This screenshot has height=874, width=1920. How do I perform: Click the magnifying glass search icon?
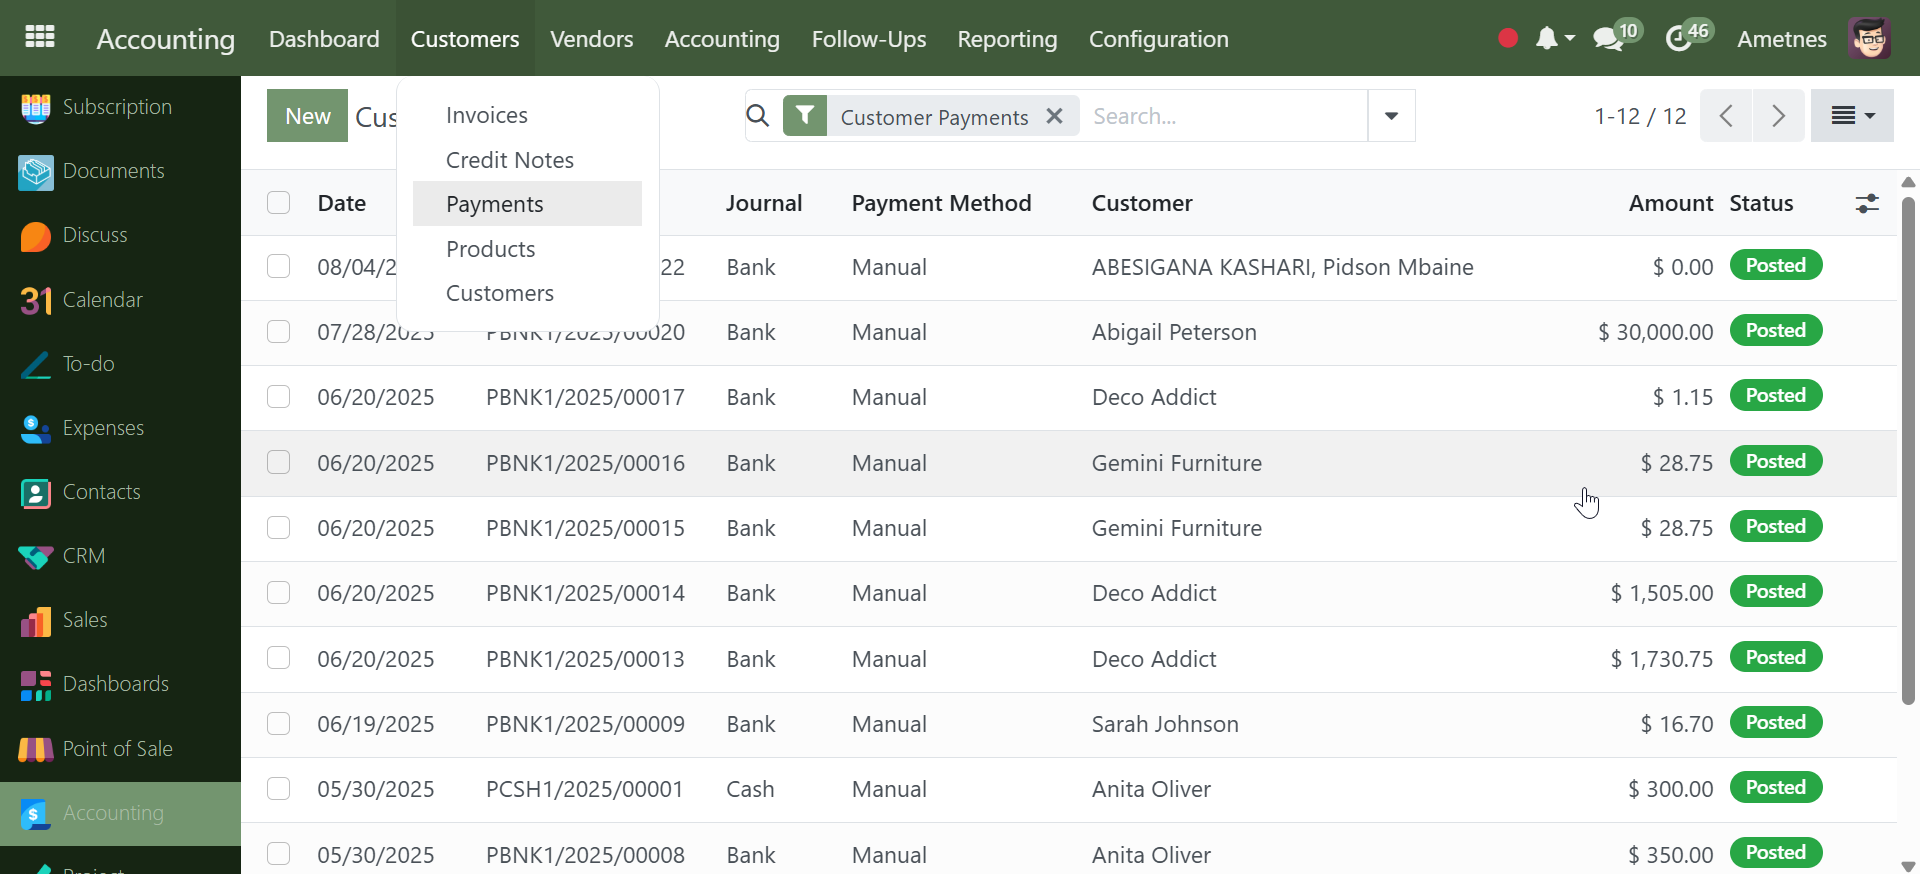758,116
